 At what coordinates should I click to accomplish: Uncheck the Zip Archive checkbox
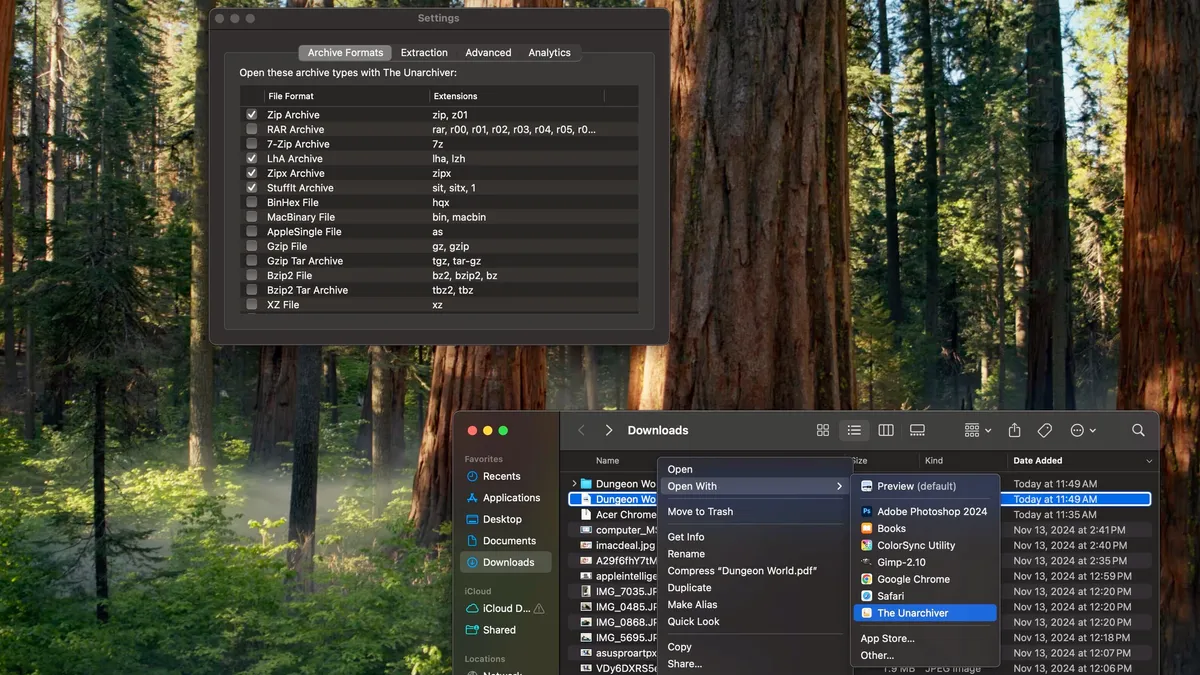click(x=252, y=115)
